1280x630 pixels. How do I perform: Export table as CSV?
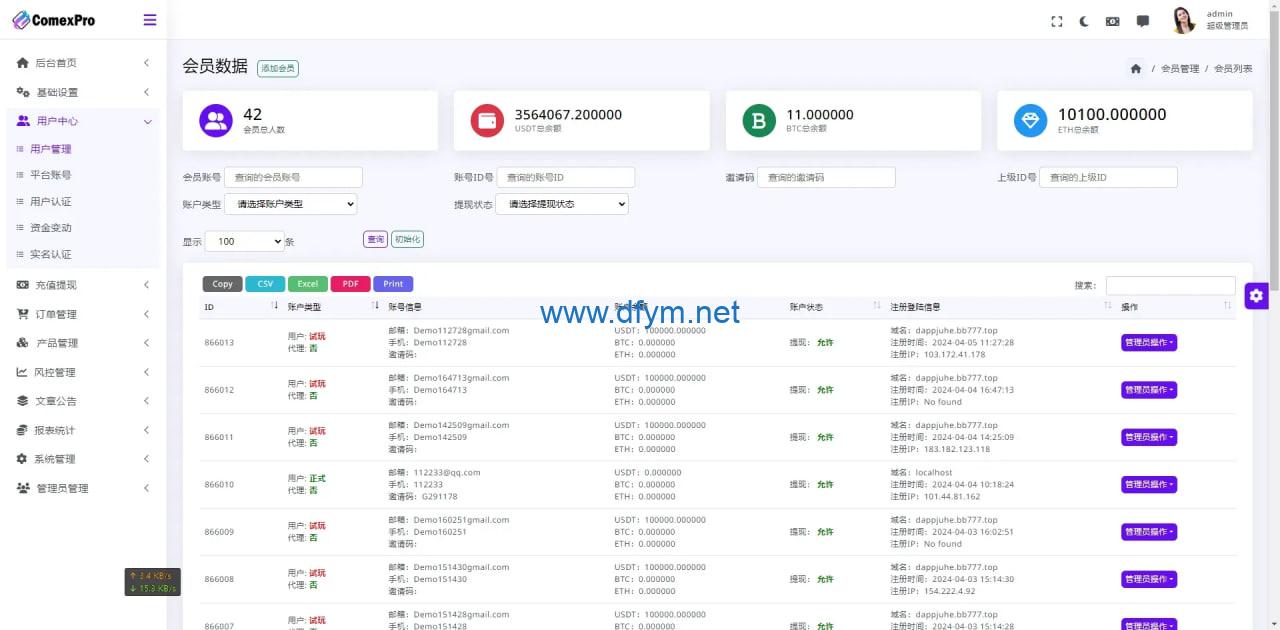(265, 284)
